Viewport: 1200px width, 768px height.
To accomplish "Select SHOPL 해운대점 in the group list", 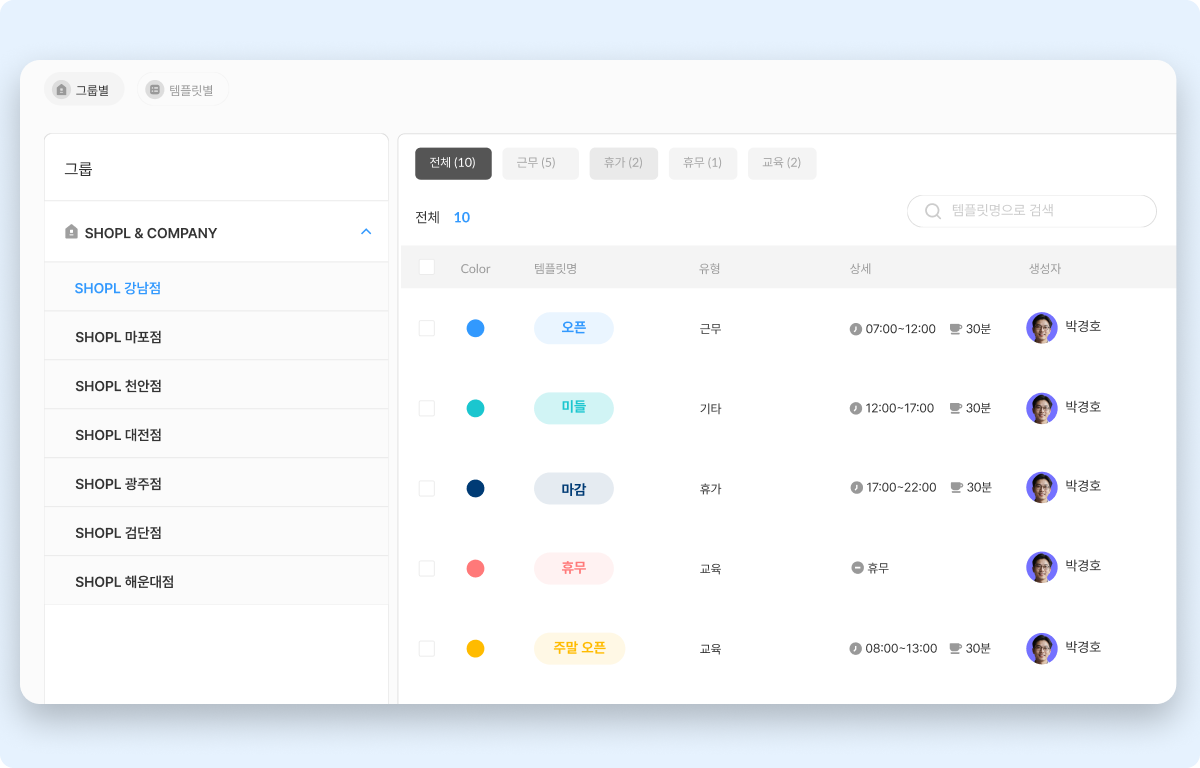I will (x=216, y=581).
